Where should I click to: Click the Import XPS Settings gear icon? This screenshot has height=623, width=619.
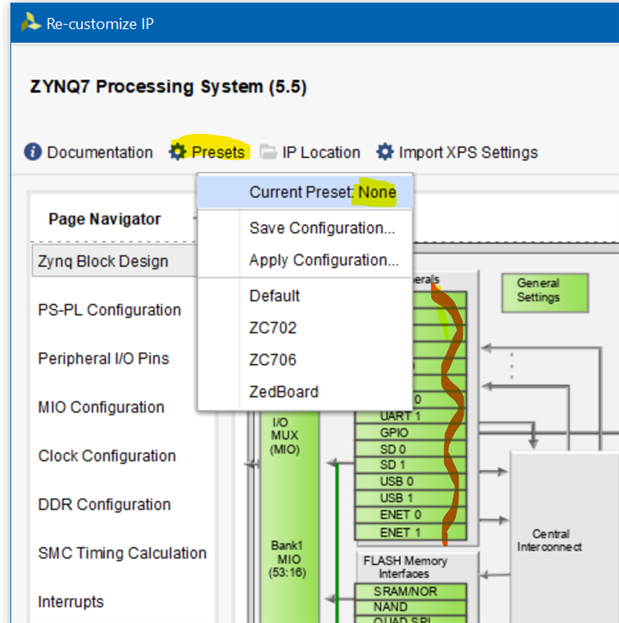pos(385,152)
